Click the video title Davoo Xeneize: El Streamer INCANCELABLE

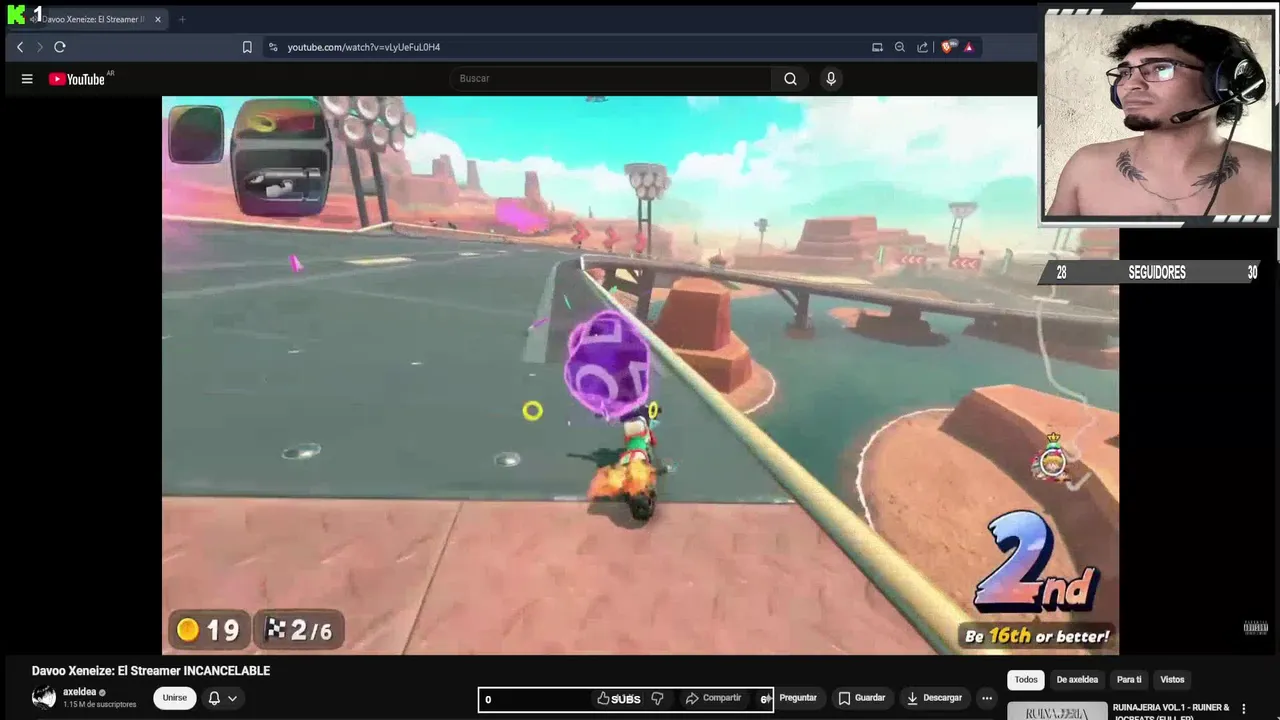[x=151, y=671]
